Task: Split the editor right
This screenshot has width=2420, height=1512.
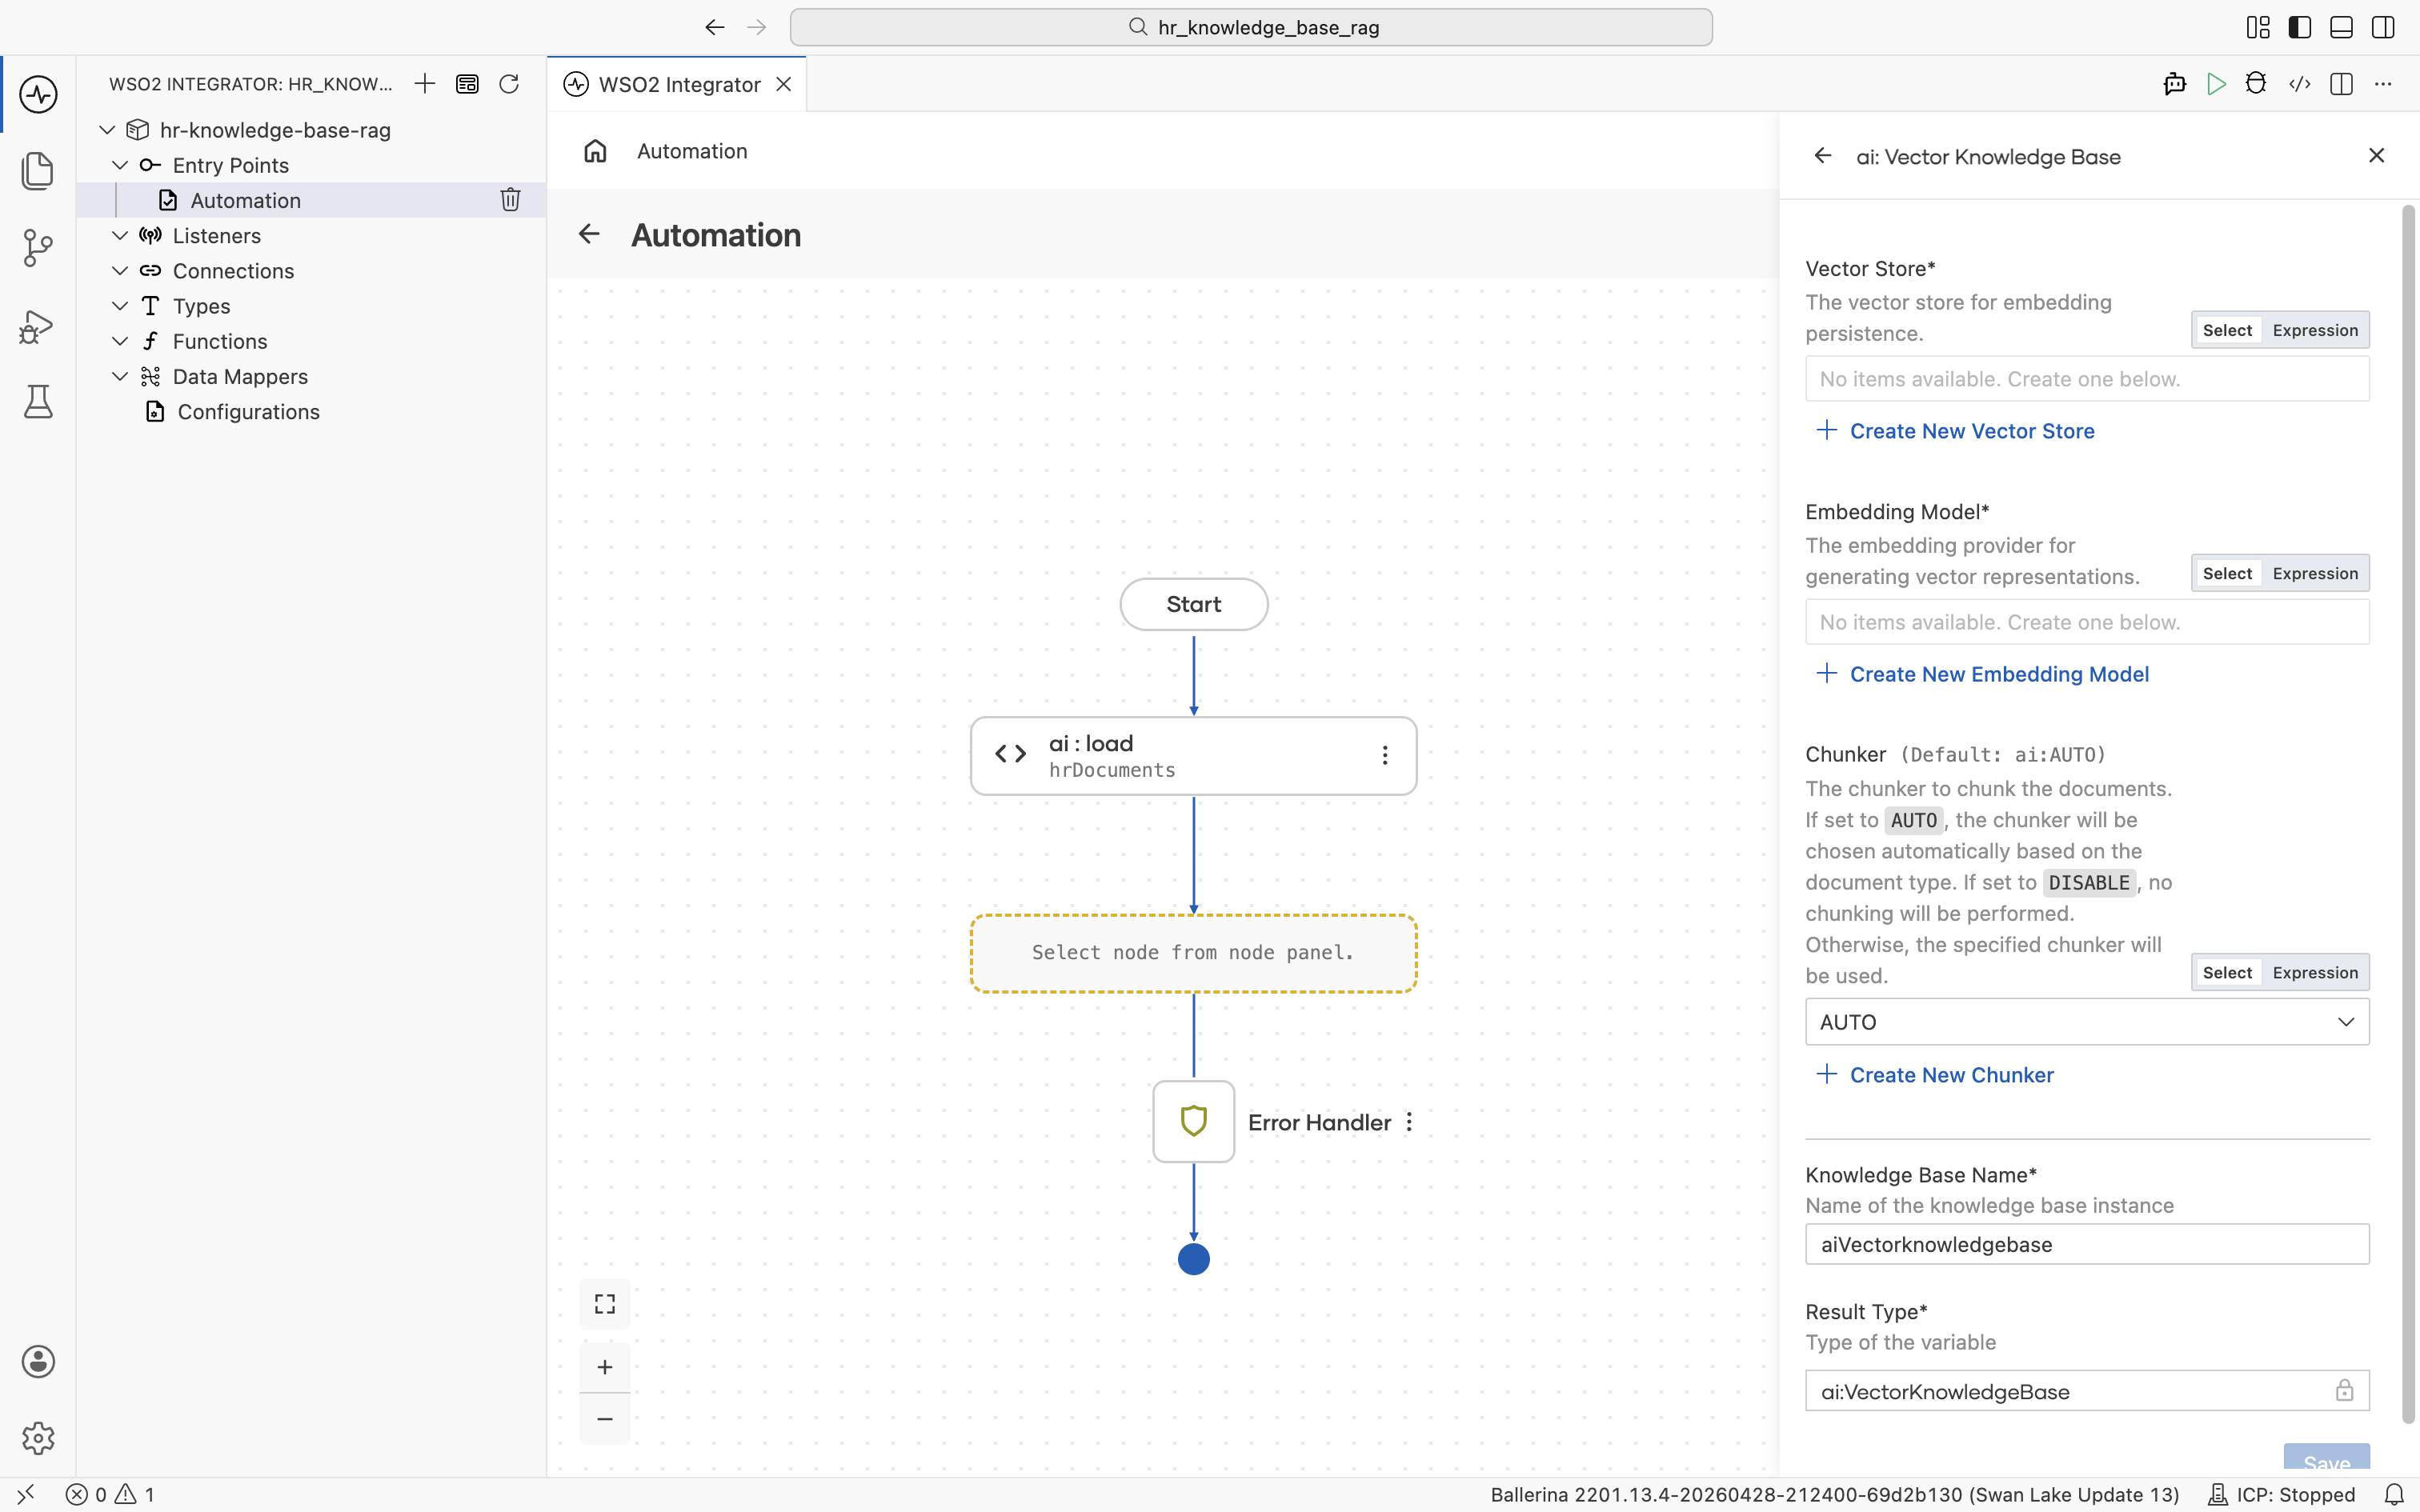Action: pyautogui.click(x=2341, y=84)
